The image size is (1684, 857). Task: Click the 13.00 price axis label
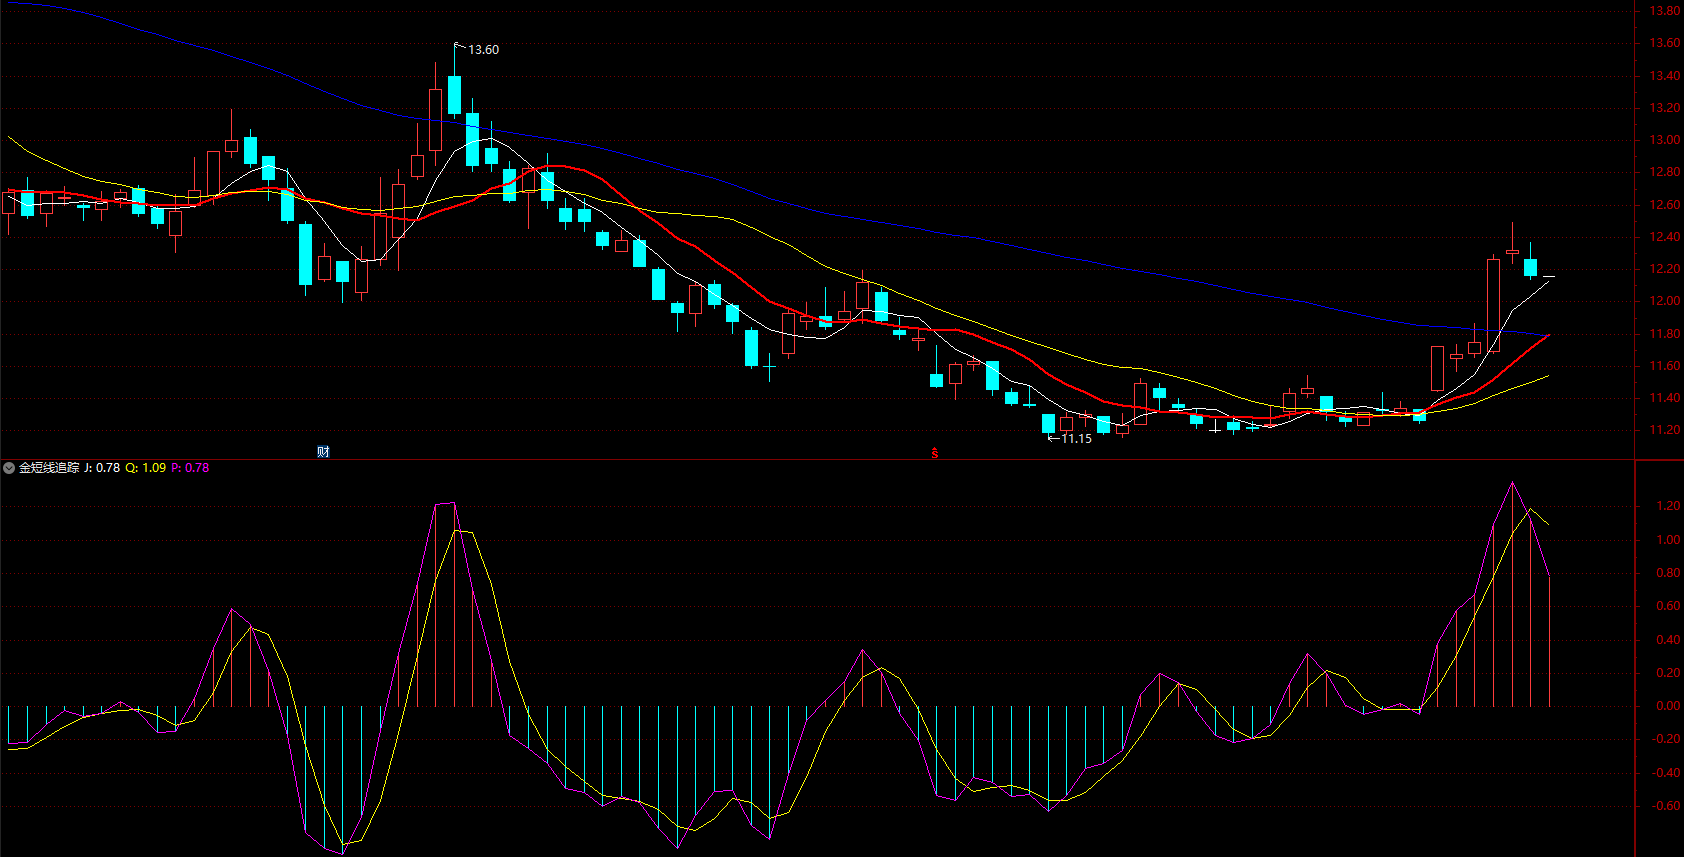click(x=1665, y=140)
